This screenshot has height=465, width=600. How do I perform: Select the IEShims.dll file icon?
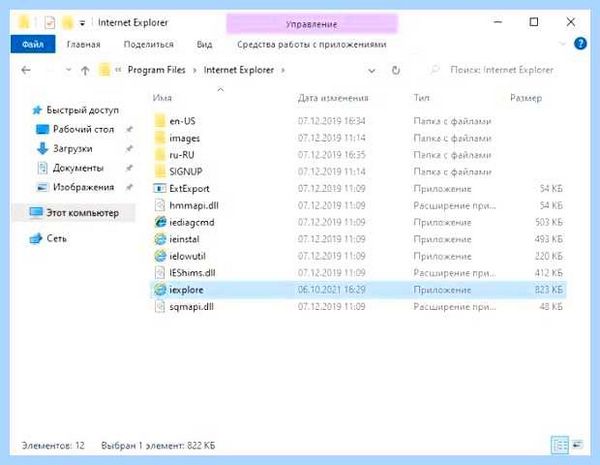(160, 273)
